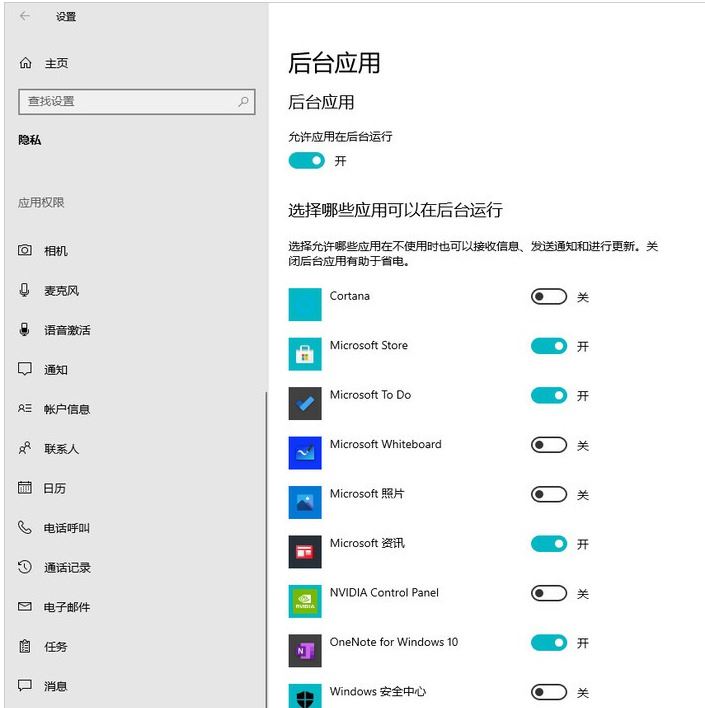
Task: Click the Microsoft Store app icon
Action: pyautogui.click(x=305, y=354)
